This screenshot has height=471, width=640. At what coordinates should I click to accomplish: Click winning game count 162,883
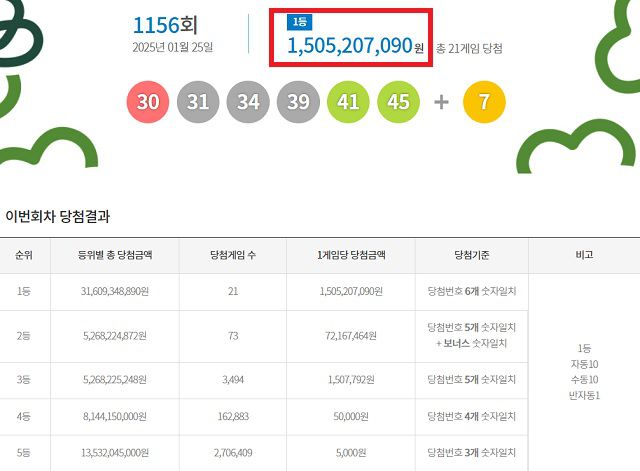click(233, 416)
